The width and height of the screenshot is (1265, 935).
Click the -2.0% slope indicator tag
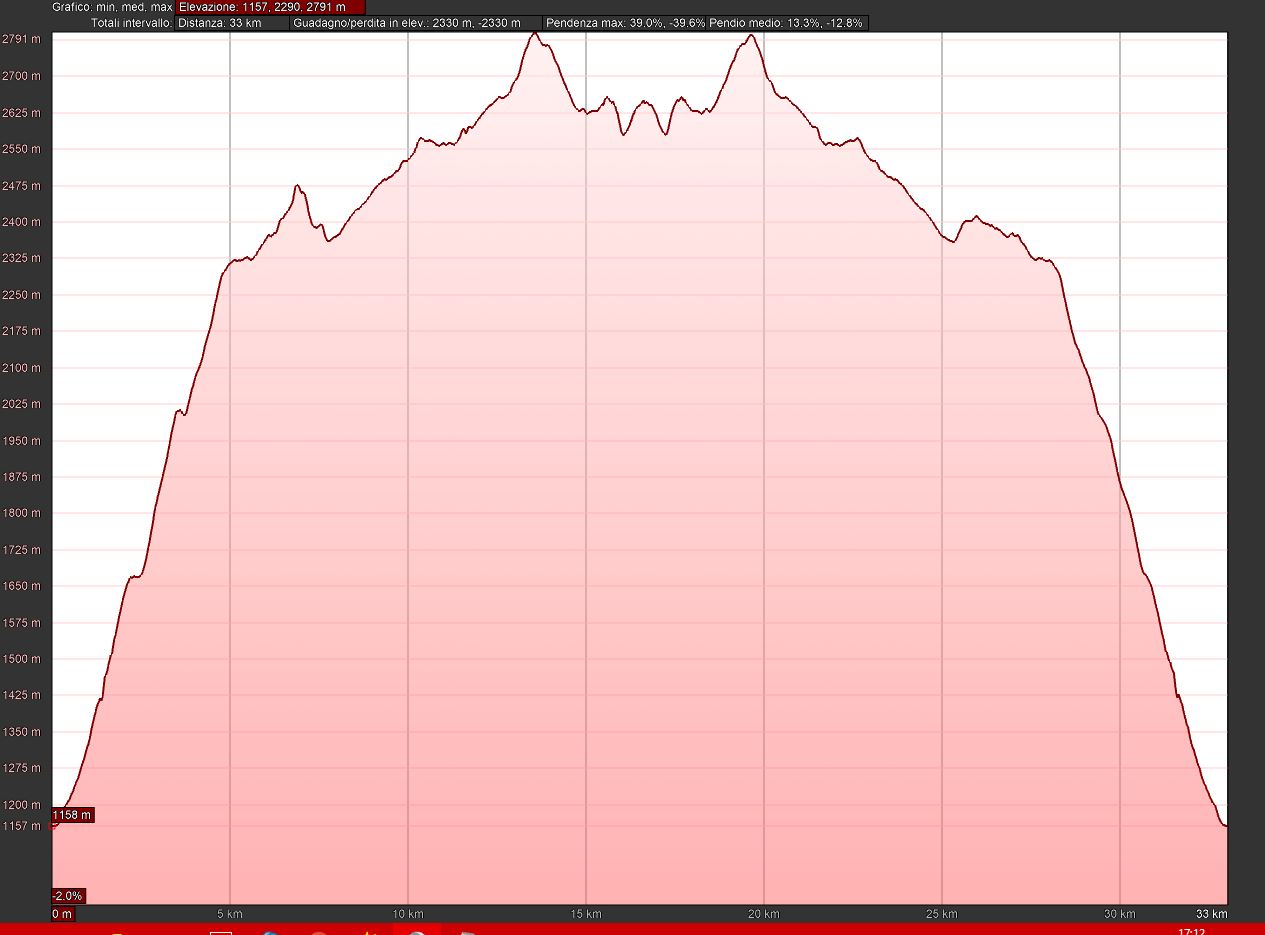68,895
